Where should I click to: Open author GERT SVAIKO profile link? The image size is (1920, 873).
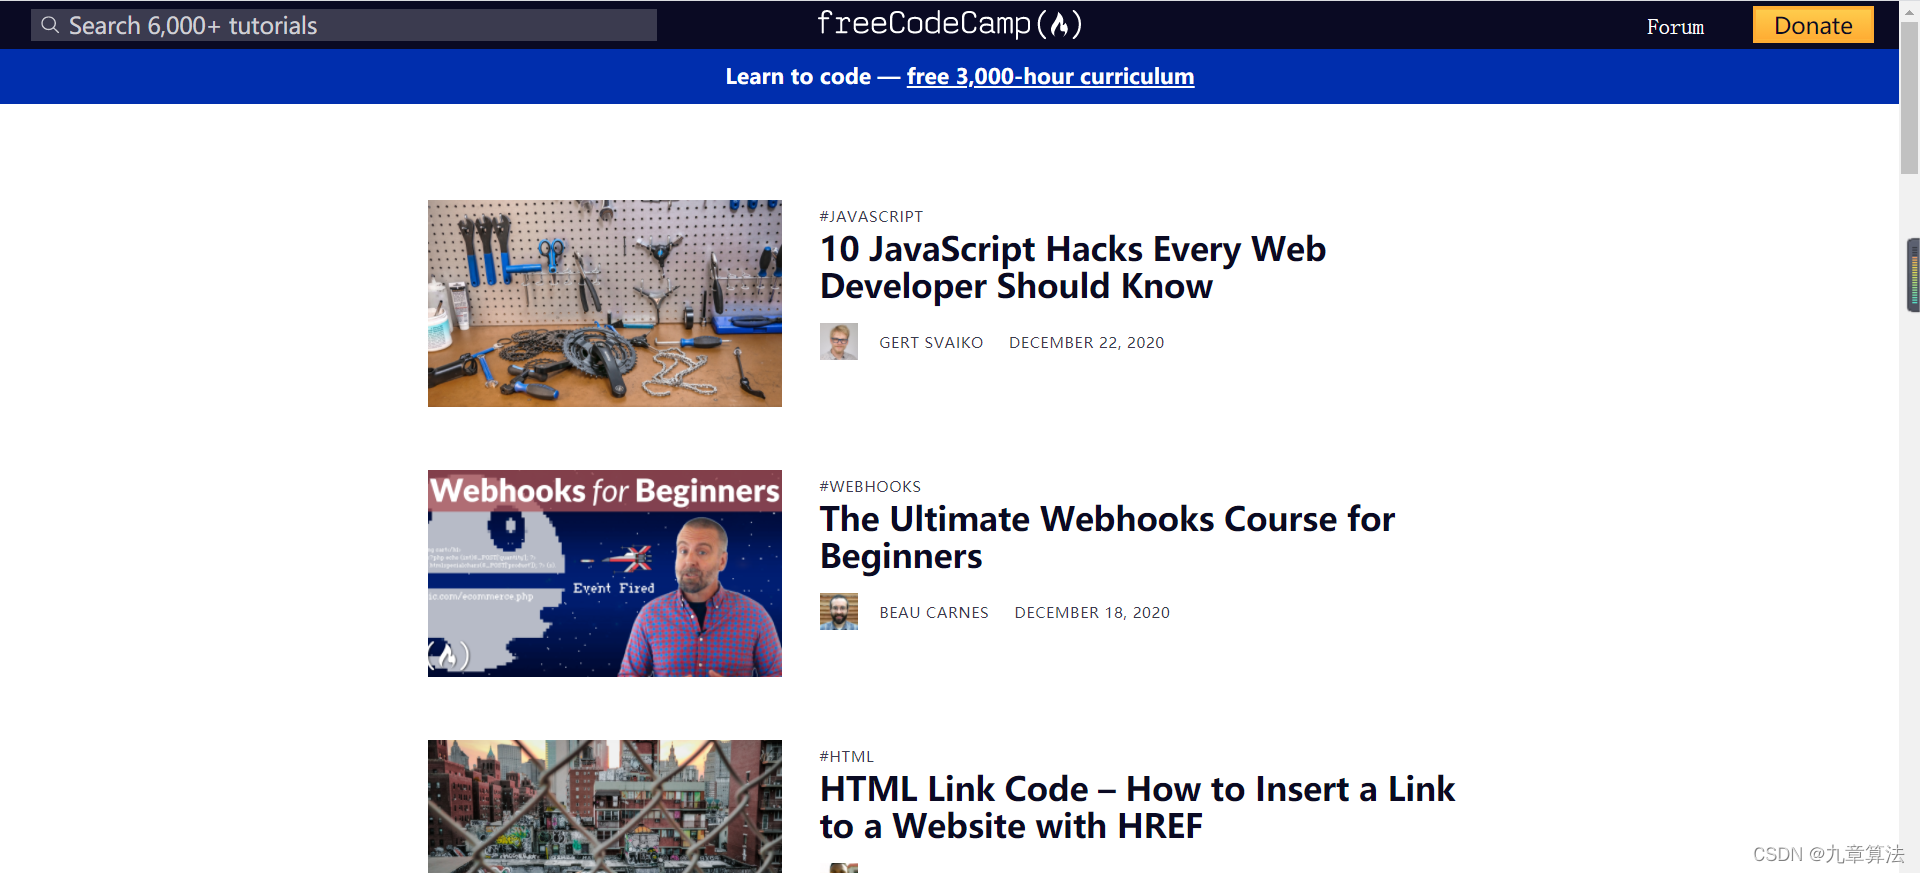pyautogui.click(x=931, y=343)
